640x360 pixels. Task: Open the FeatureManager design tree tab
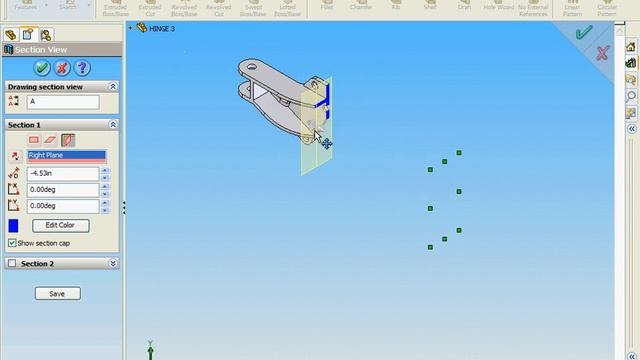coord(11,35)
